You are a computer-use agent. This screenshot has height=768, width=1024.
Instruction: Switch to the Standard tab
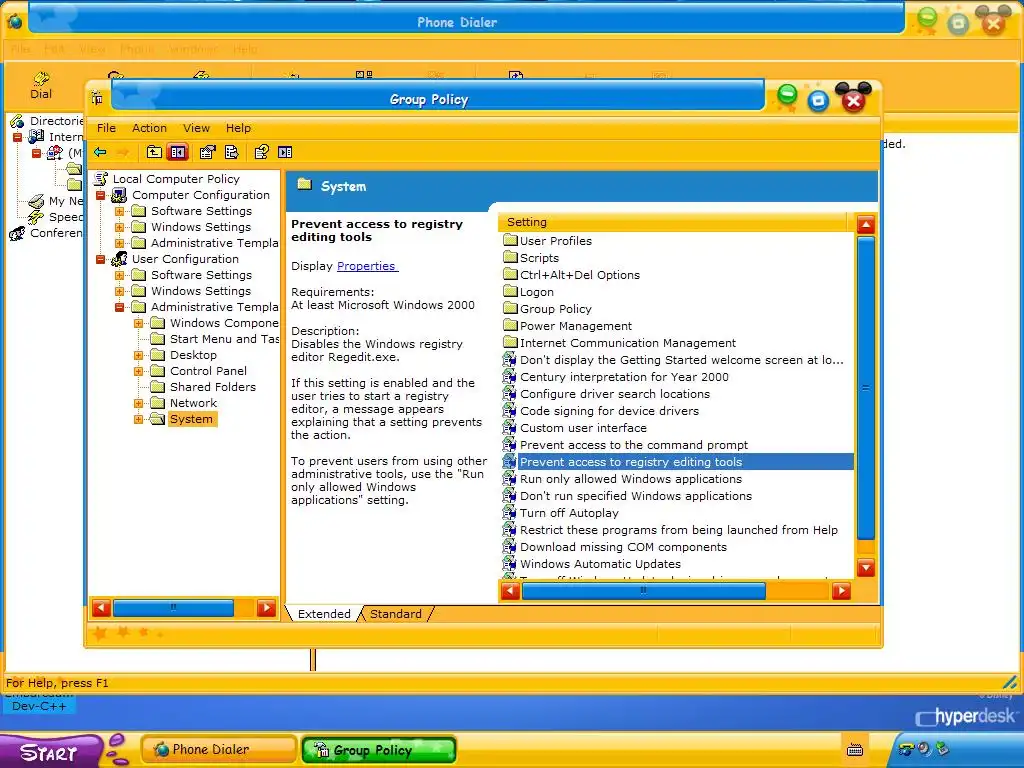396,614
